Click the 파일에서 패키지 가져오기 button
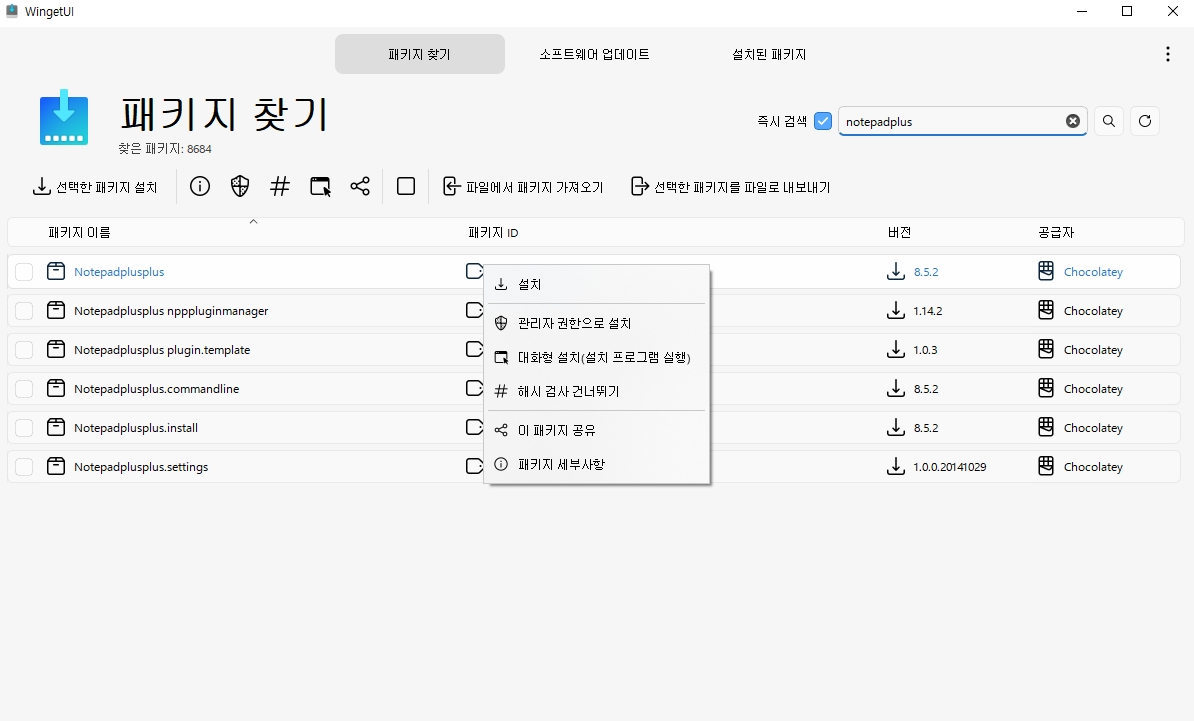Image resolution: width=1194 pixels, height=721 pixels. 524,186
